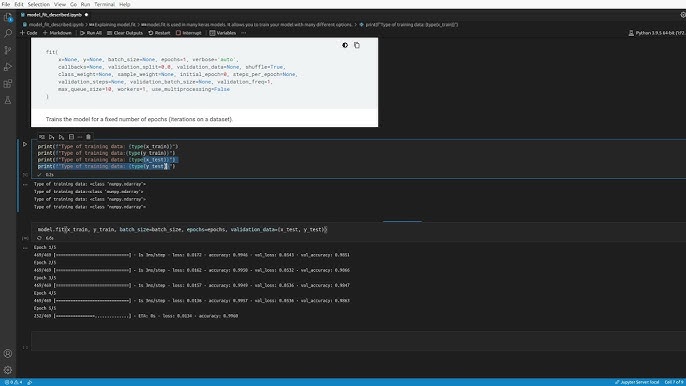The height and width of the screenshot is (386, 686).
Task: Open the cell toolbar more actions ellipsis
Action: [80, 137]
